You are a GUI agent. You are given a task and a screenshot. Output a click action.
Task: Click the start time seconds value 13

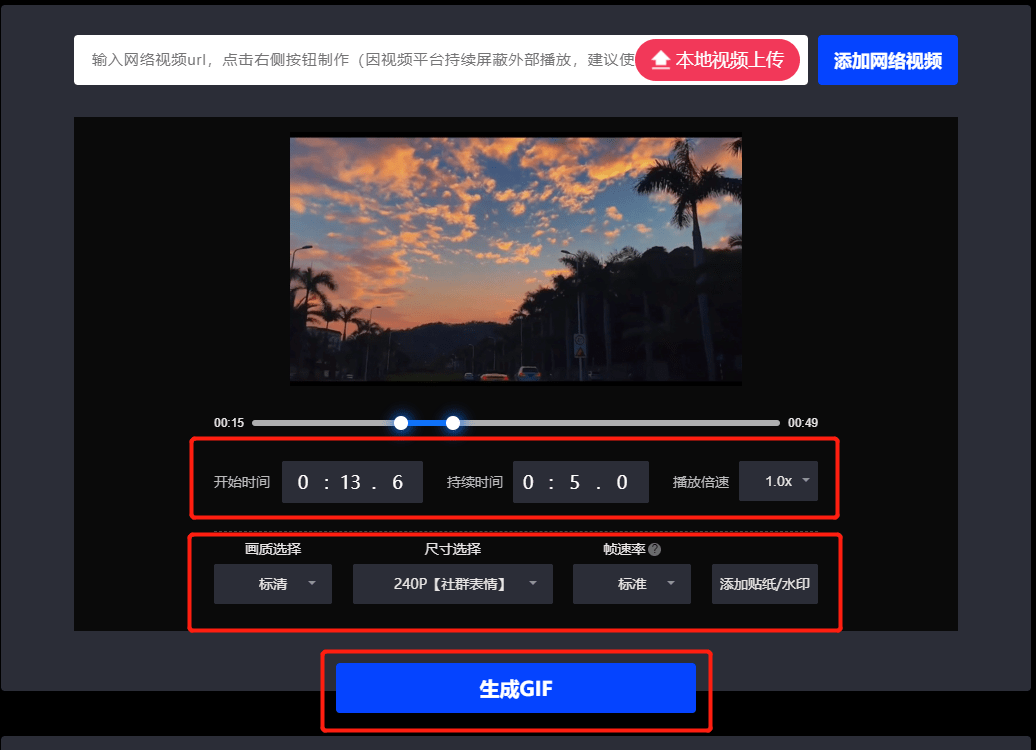coord(350,482)
